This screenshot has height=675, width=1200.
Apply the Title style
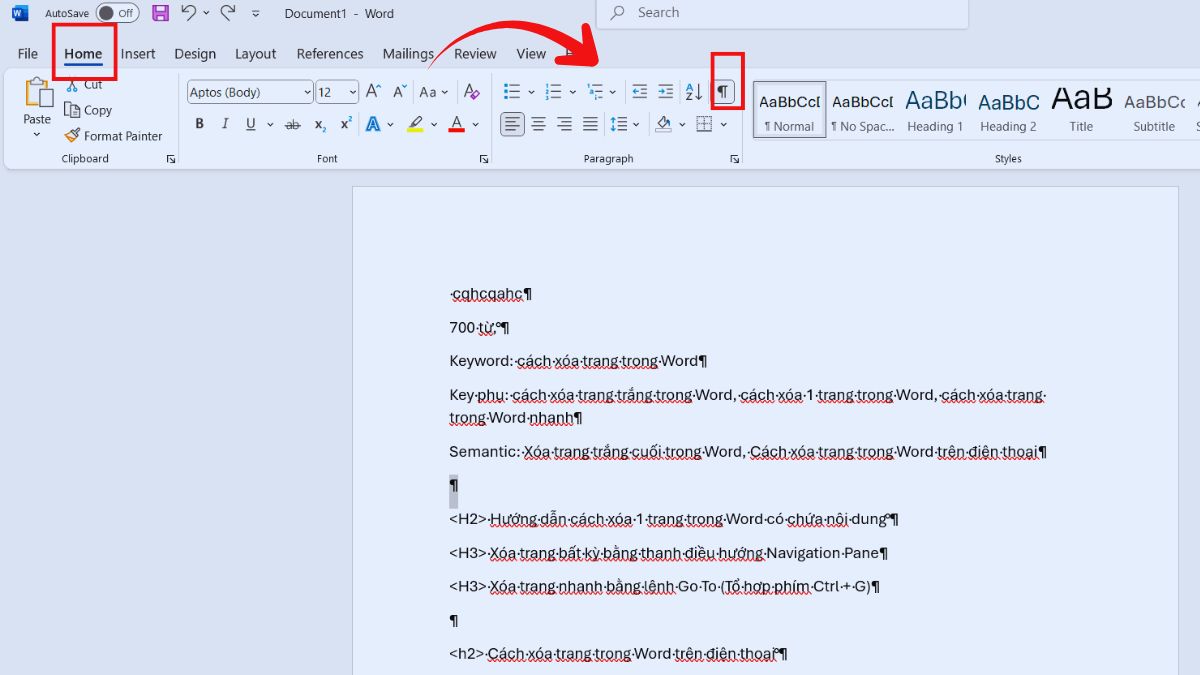(1081, 109)
